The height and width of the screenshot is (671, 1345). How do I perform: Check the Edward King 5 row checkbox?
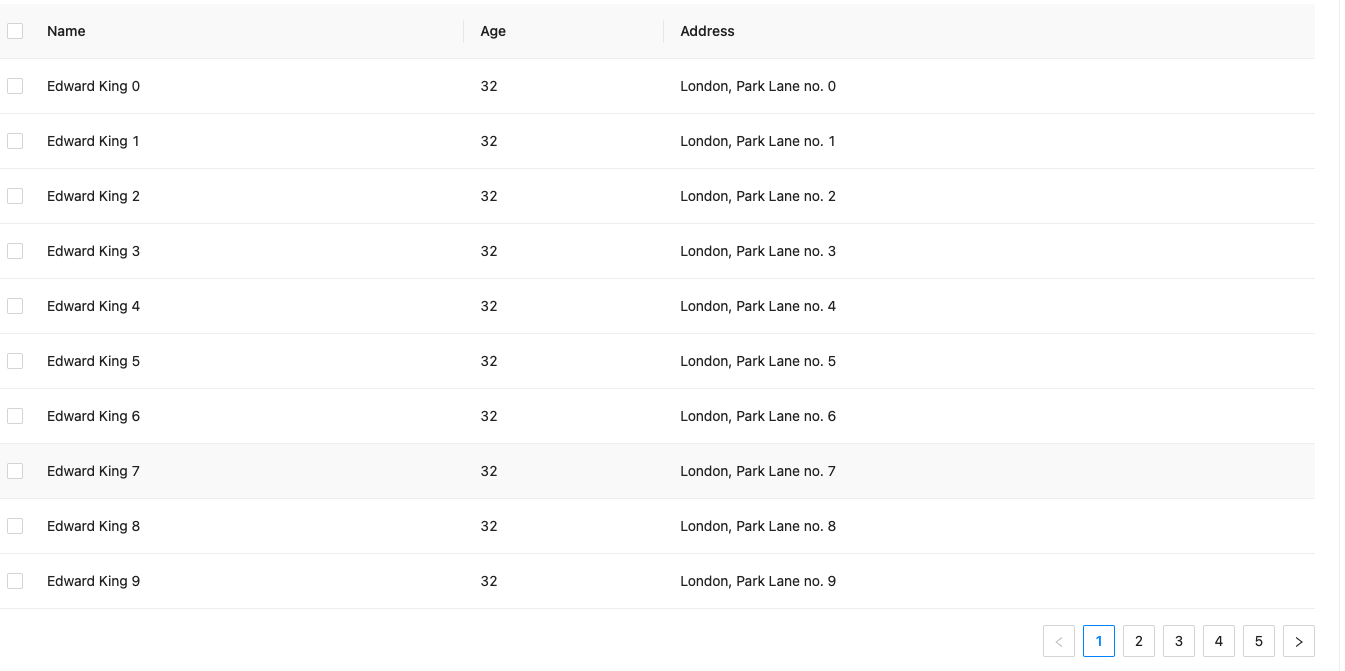(15, 361)
